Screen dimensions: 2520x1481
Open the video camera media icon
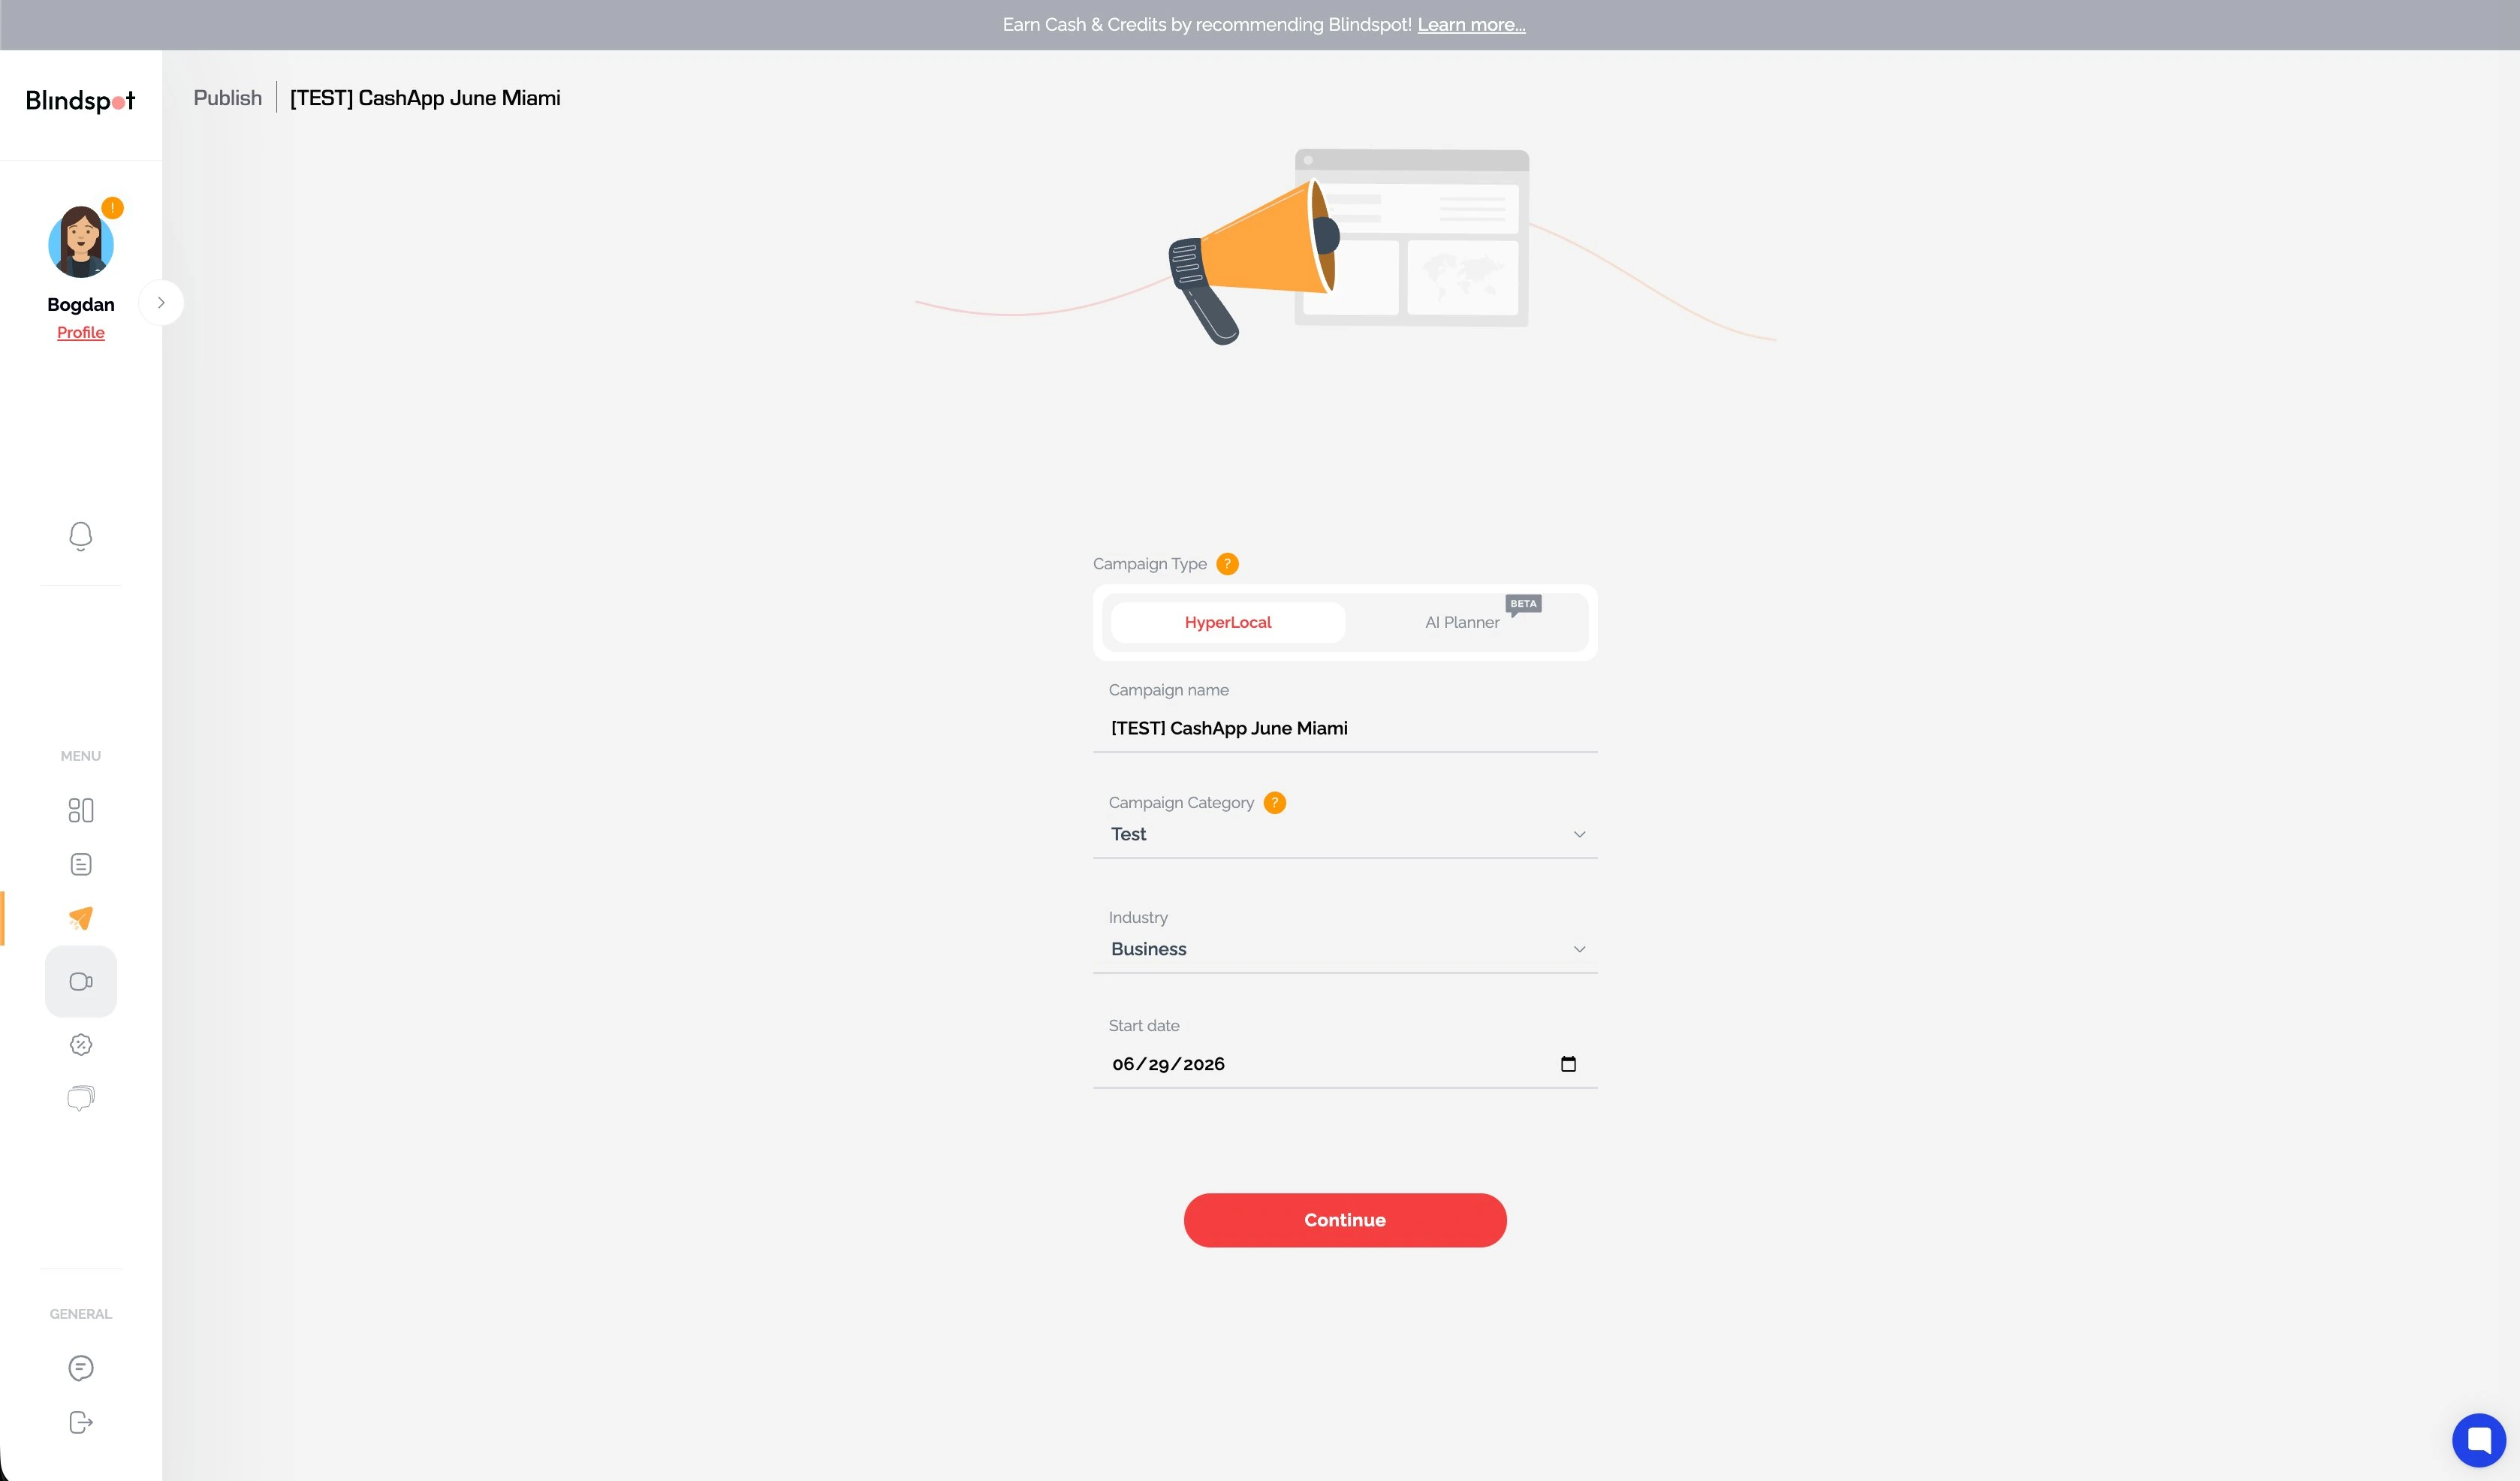coord(81,981)
